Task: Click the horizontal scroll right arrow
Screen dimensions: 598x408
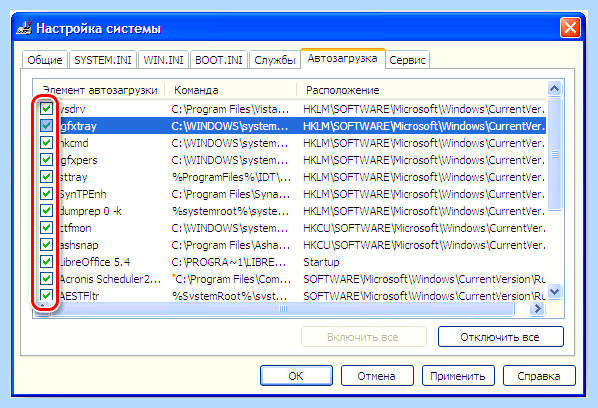Action: coord(537,308)
